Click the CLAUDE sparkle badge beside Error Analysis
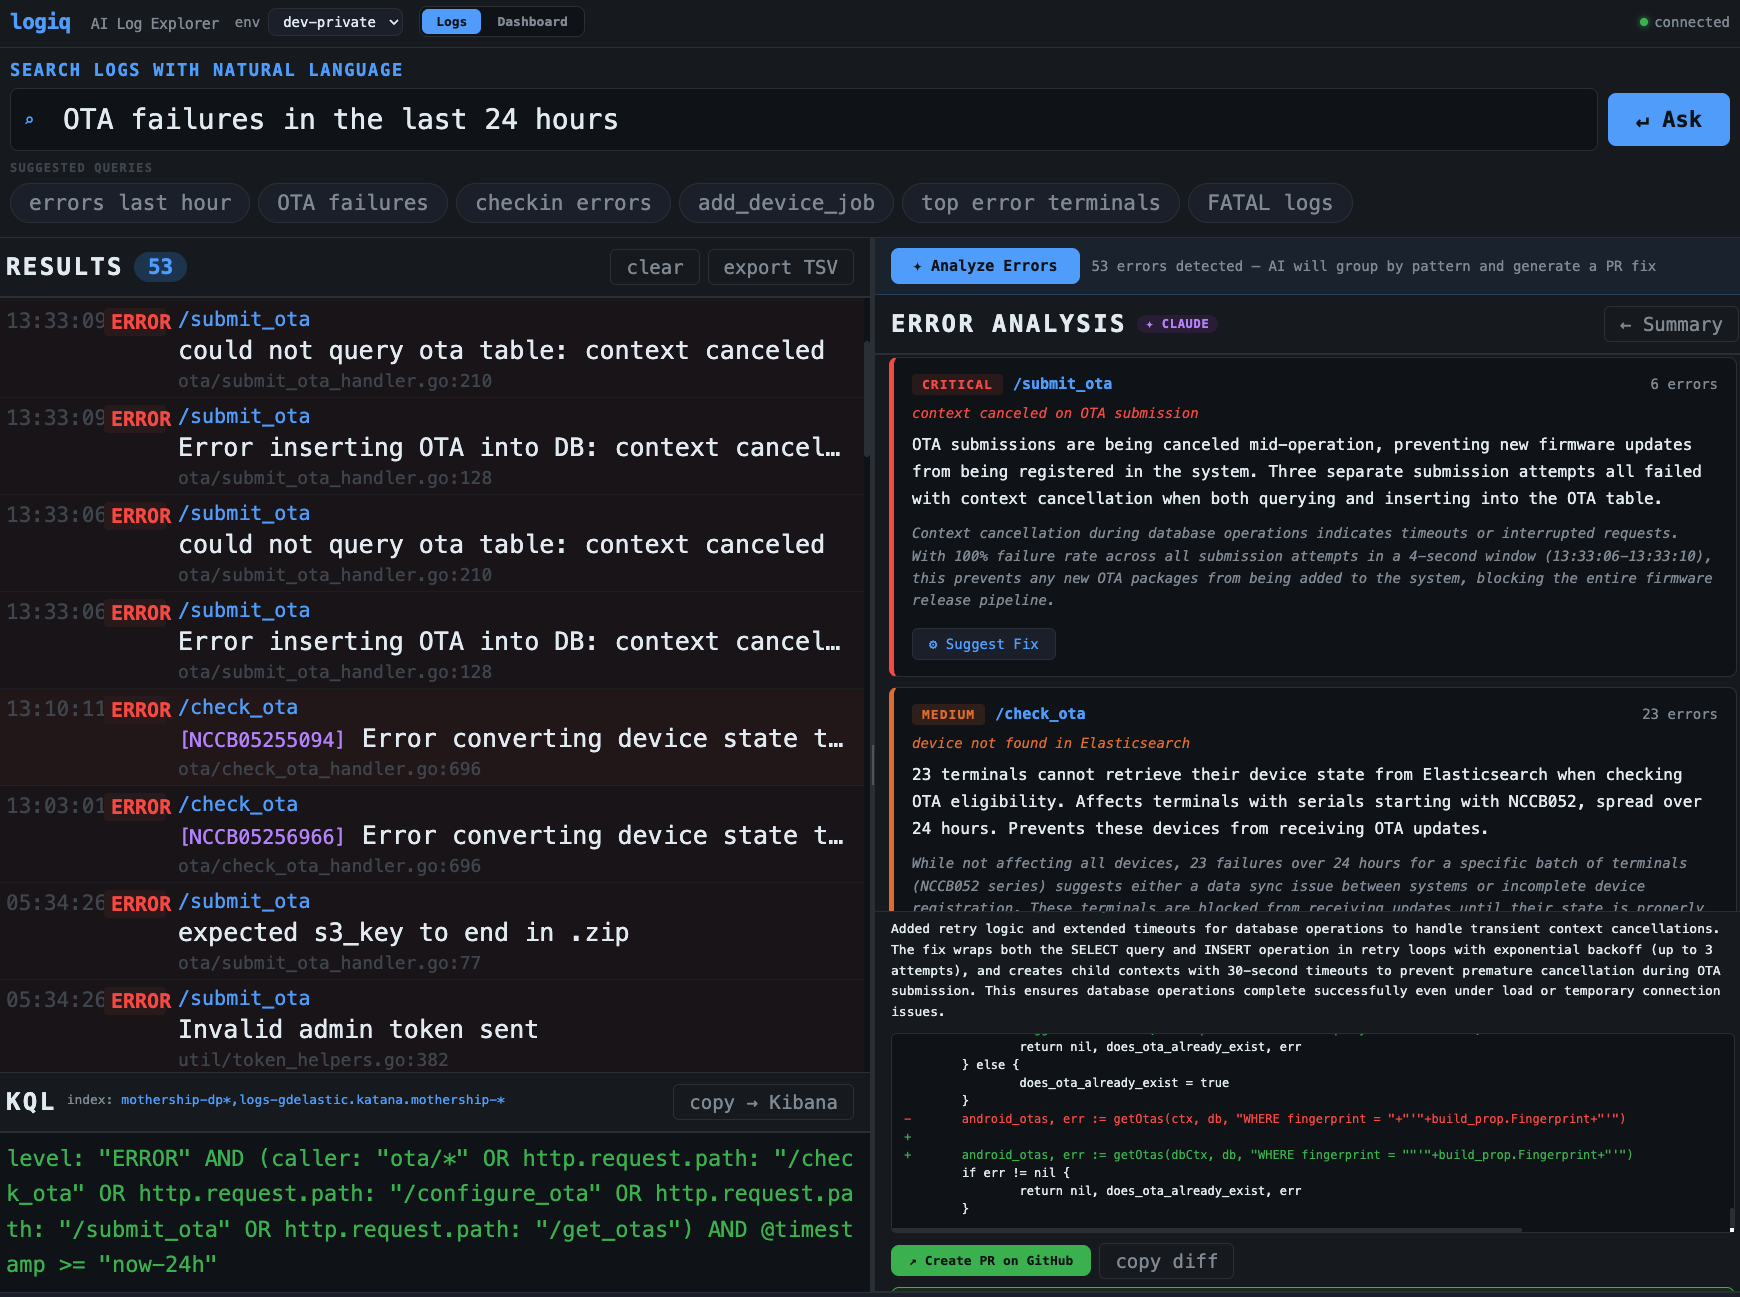This screenshot has width=1740, height=1297. (x=1177, y=323)
